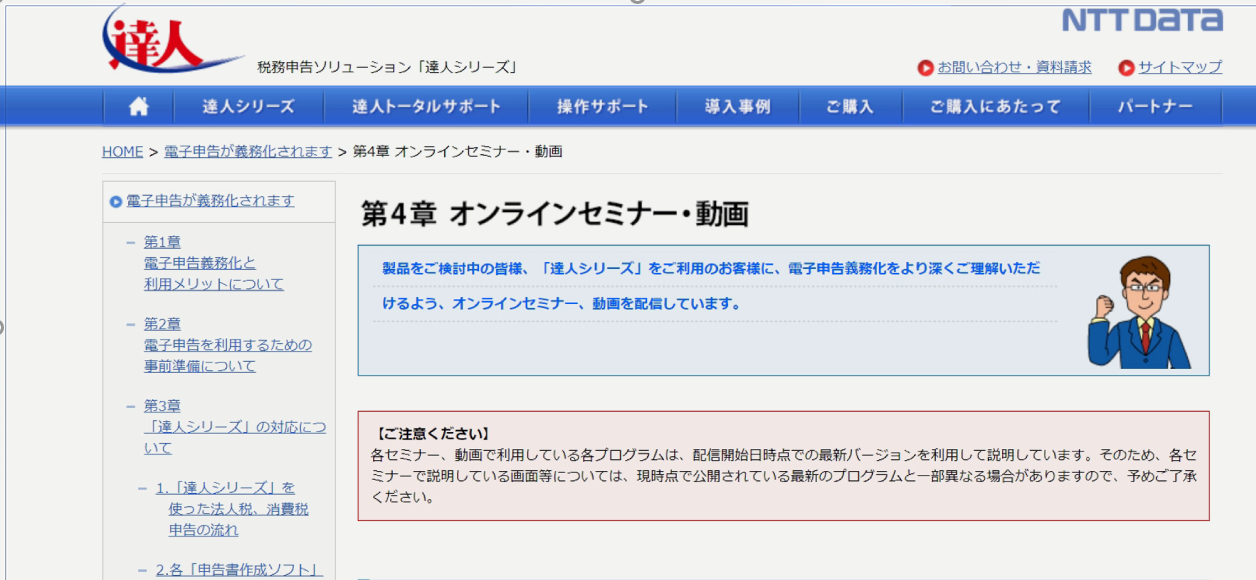The width and height of the screenshot is (1256, 580).
Task: Open お問い合わせ・資料請求 link
Action: point(1015,67)
